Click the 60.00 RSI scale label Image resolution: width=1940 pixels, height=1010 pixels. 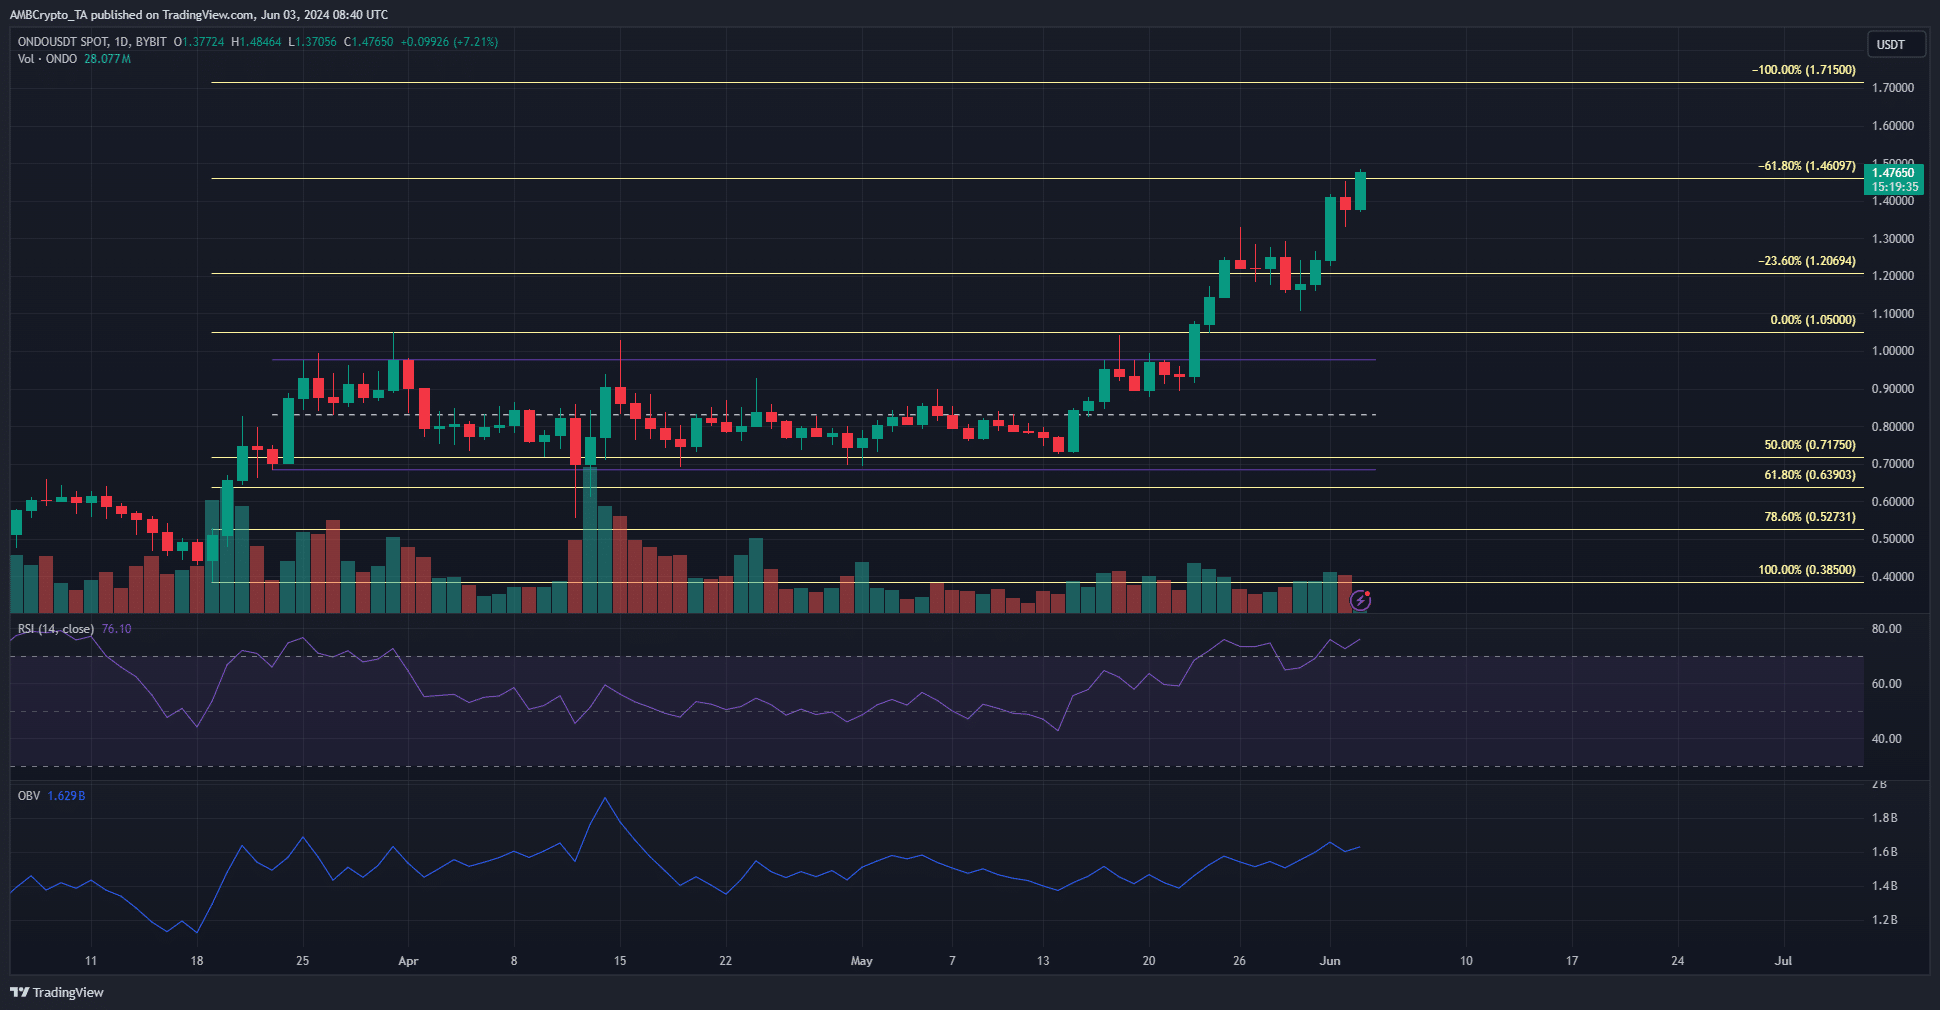click(x=1887, y=684)
